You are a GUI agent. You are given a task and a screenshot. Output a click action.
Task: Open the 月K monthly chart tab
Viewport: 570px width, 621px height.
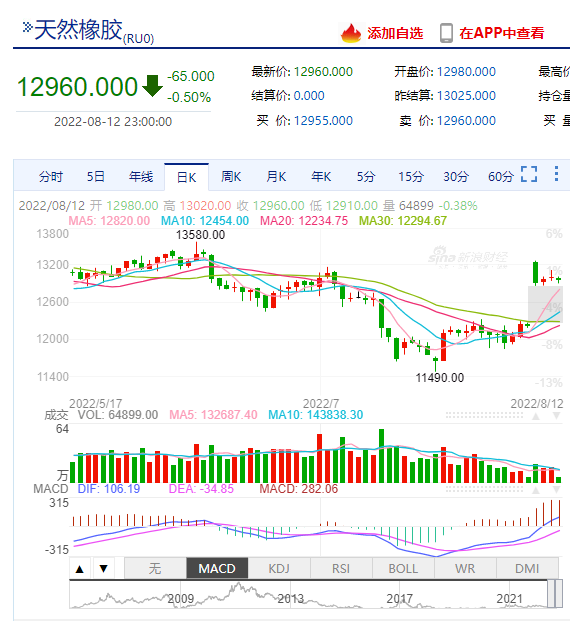(x=276, y=176)
